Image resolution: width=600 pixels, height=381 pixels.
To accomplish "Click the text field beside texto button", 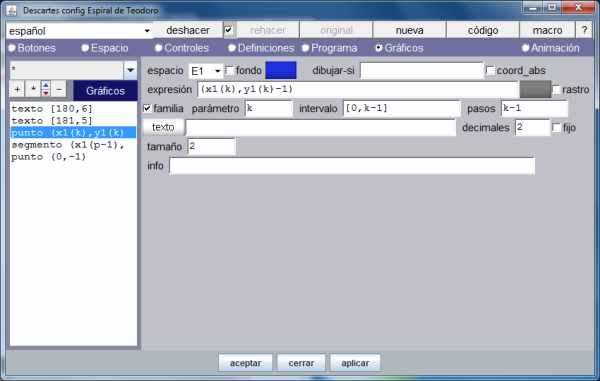I will 320,127.
